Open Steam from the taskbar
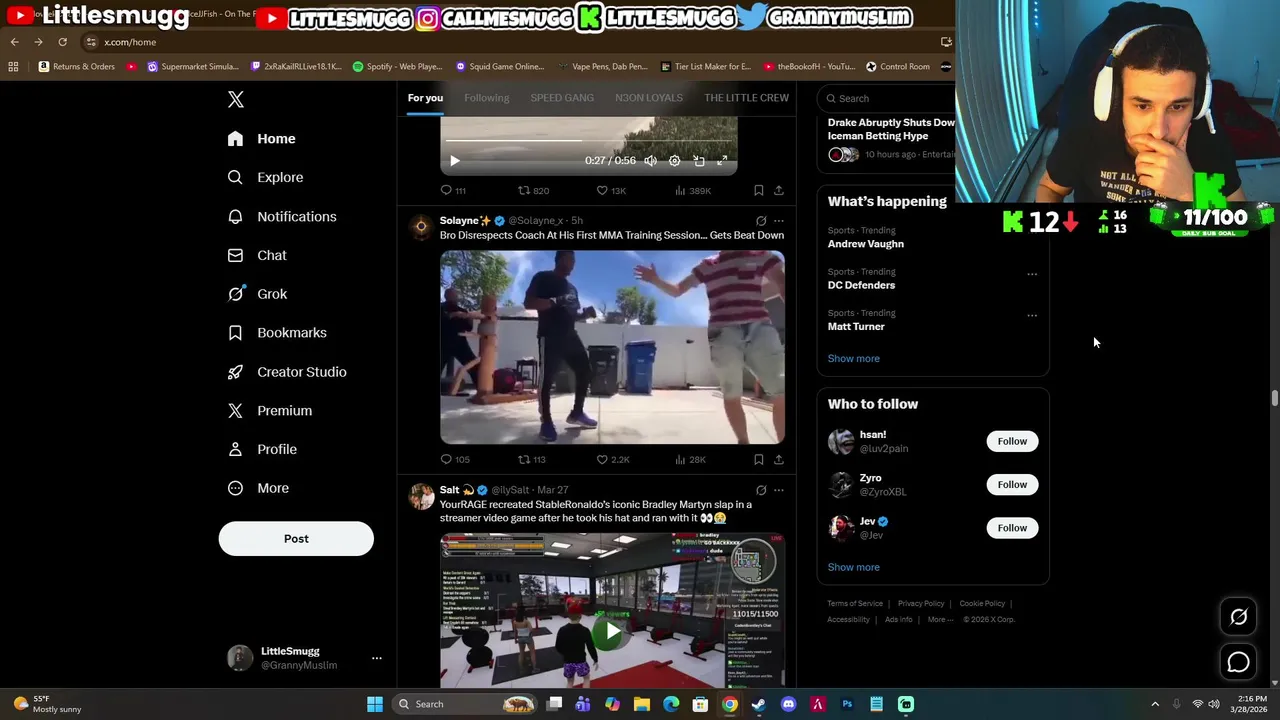Image resolution: width=1280 pixels, height=720 pixels. [759, 704]
